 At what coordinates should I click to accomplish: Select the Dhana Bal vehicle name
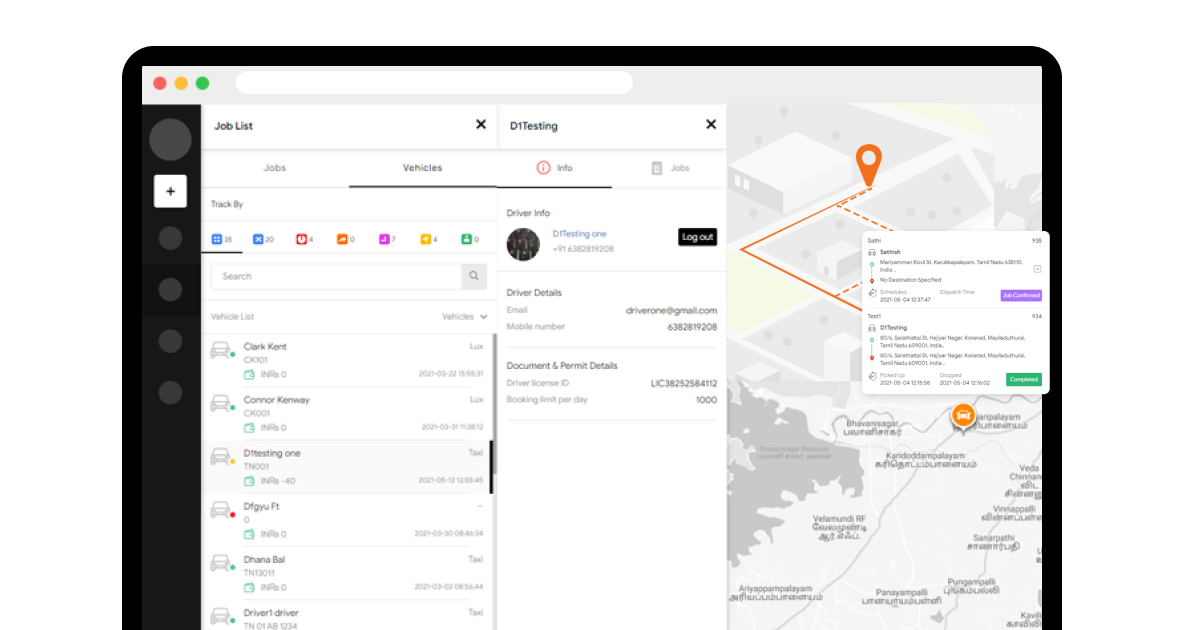pyautogui.click(x=264, y=559)
